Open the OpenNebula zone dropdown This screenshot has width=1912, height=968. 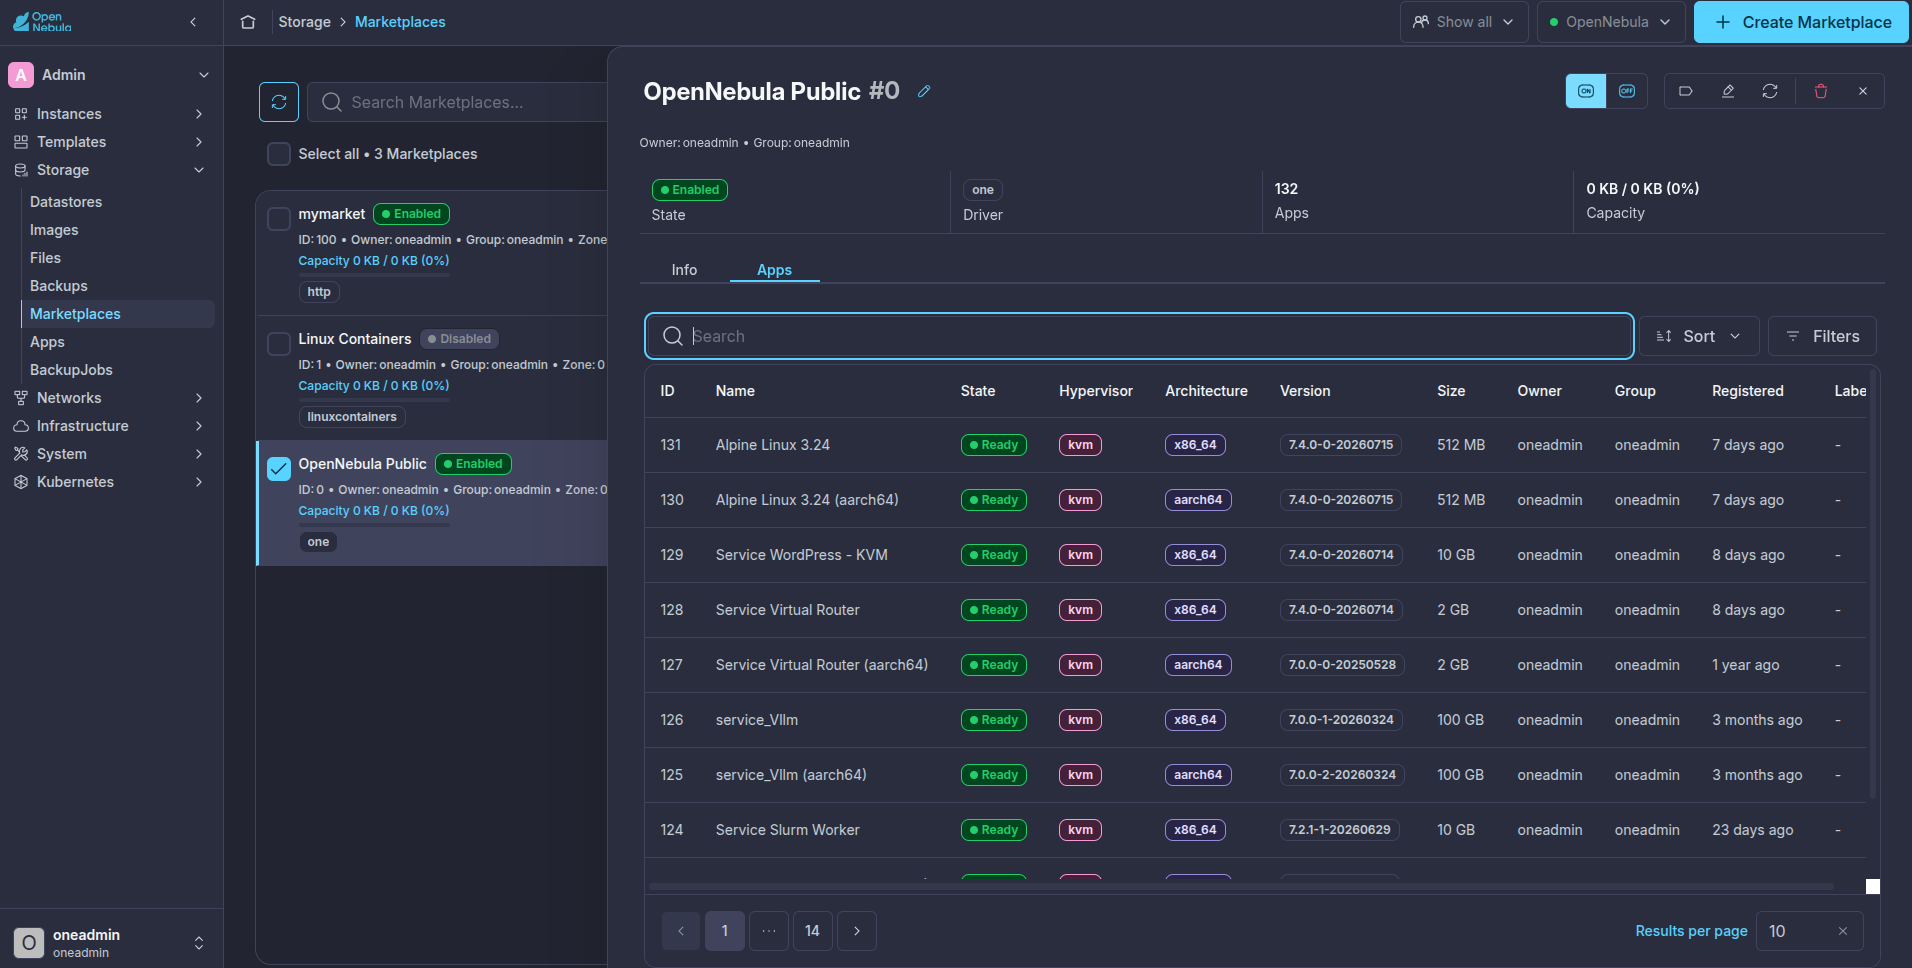(x=1610, y=22)
